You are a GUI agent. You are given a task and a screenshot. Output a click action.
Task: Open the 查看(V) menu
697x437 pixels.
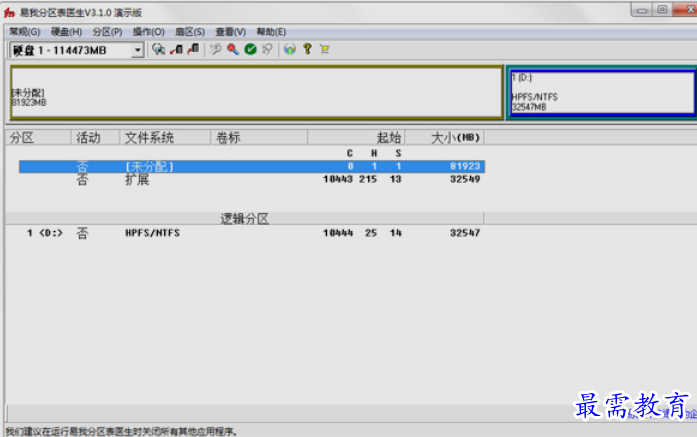point(230,32)
